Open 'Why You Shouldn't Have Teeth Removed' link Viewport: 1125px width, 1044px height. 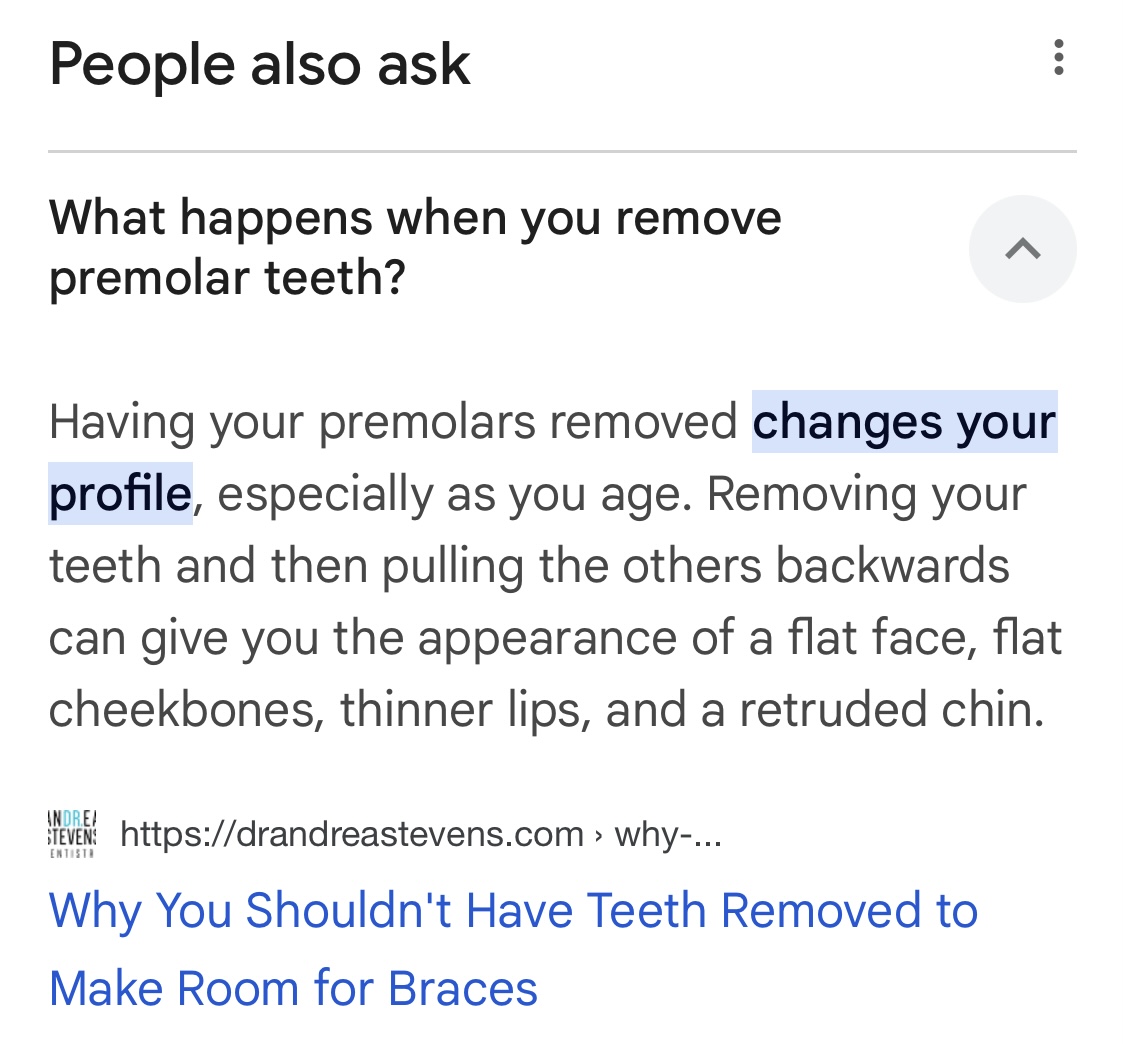pyautogui.click(x=513, y=911)
